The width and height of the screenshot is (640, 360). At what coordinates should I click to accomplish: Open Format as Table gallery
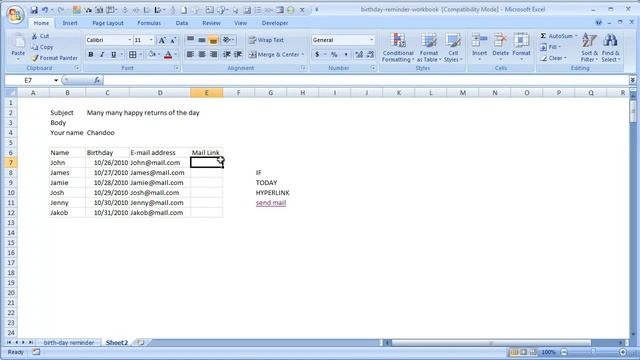[429, 48]
